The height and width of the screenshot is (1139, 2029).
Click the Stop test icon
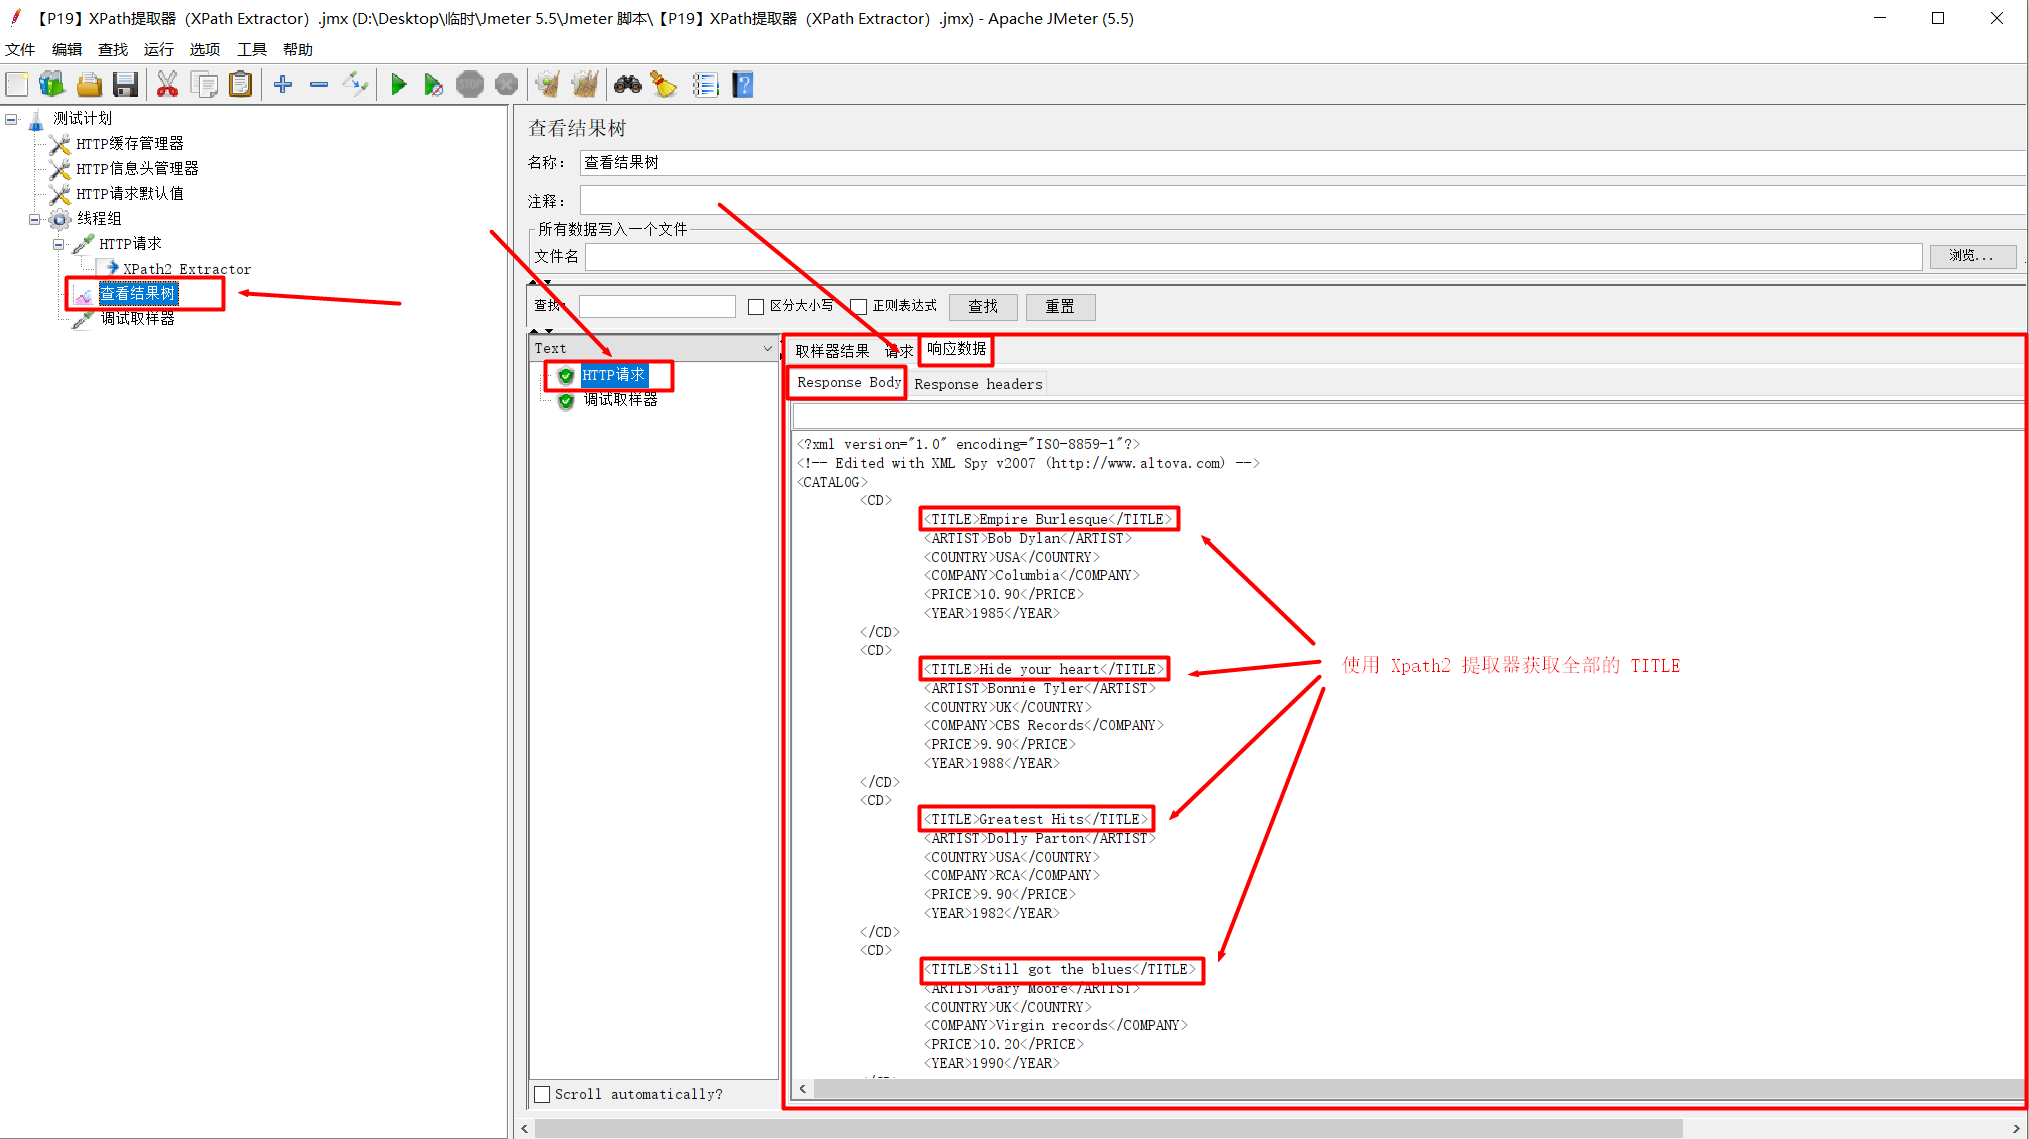(x=470, y=85)
